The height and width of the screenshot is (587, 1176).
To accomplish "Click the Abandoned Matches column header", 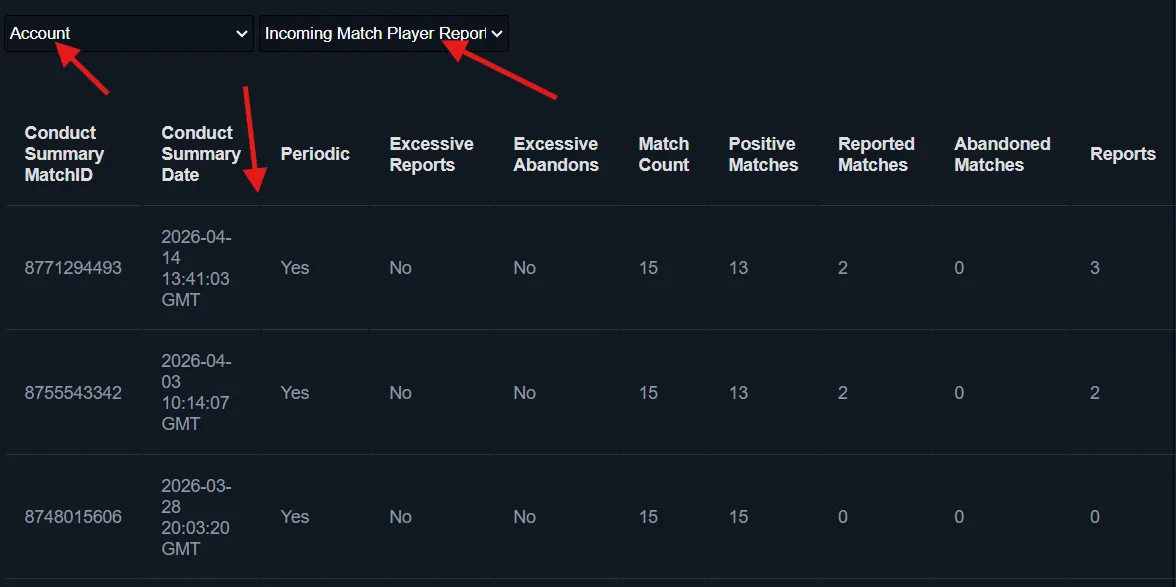I will click(x=1002, y=154).
